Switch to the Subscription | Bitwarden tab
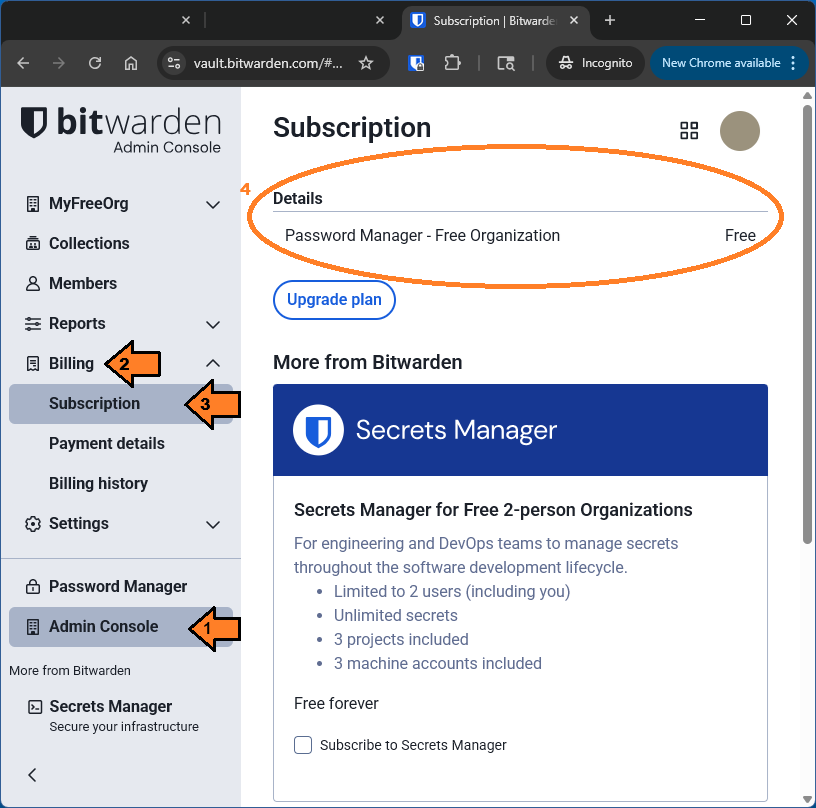Screen dimensions: 816x808 pos(495,21)
